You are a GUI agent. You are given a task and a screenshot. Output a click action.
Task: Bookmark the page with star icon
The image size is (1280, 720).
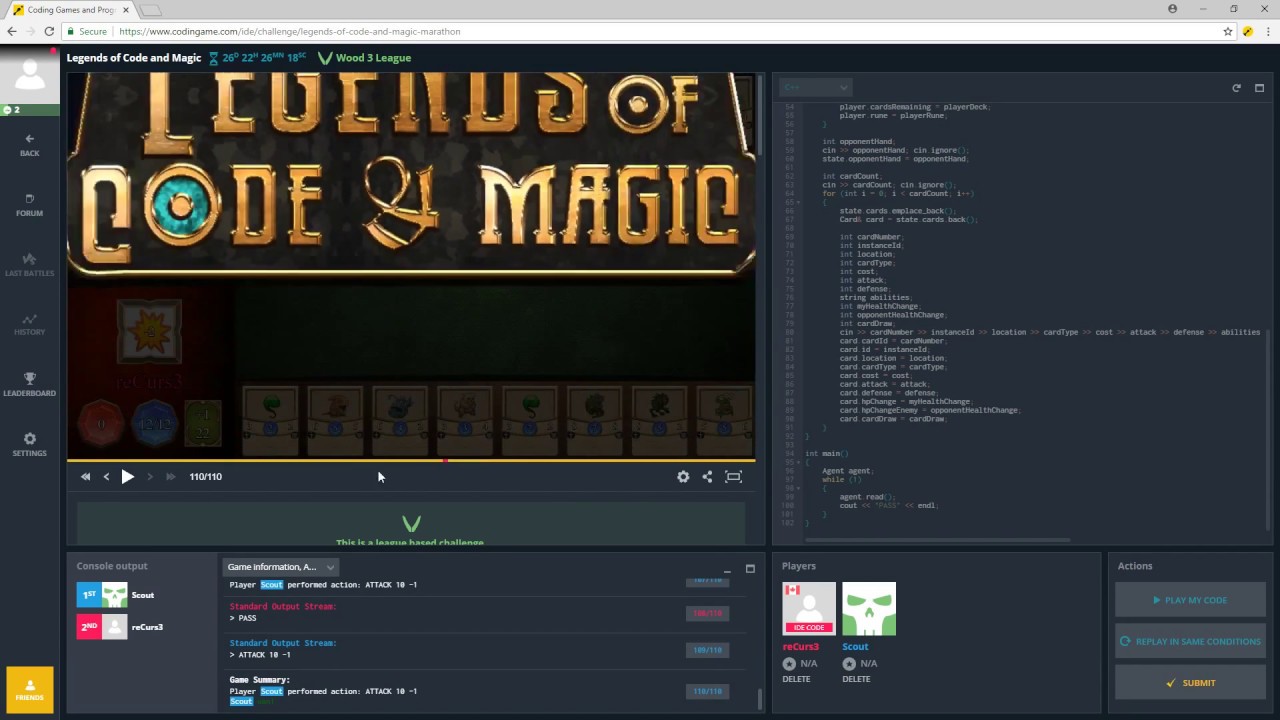[x=1228, y=31]
